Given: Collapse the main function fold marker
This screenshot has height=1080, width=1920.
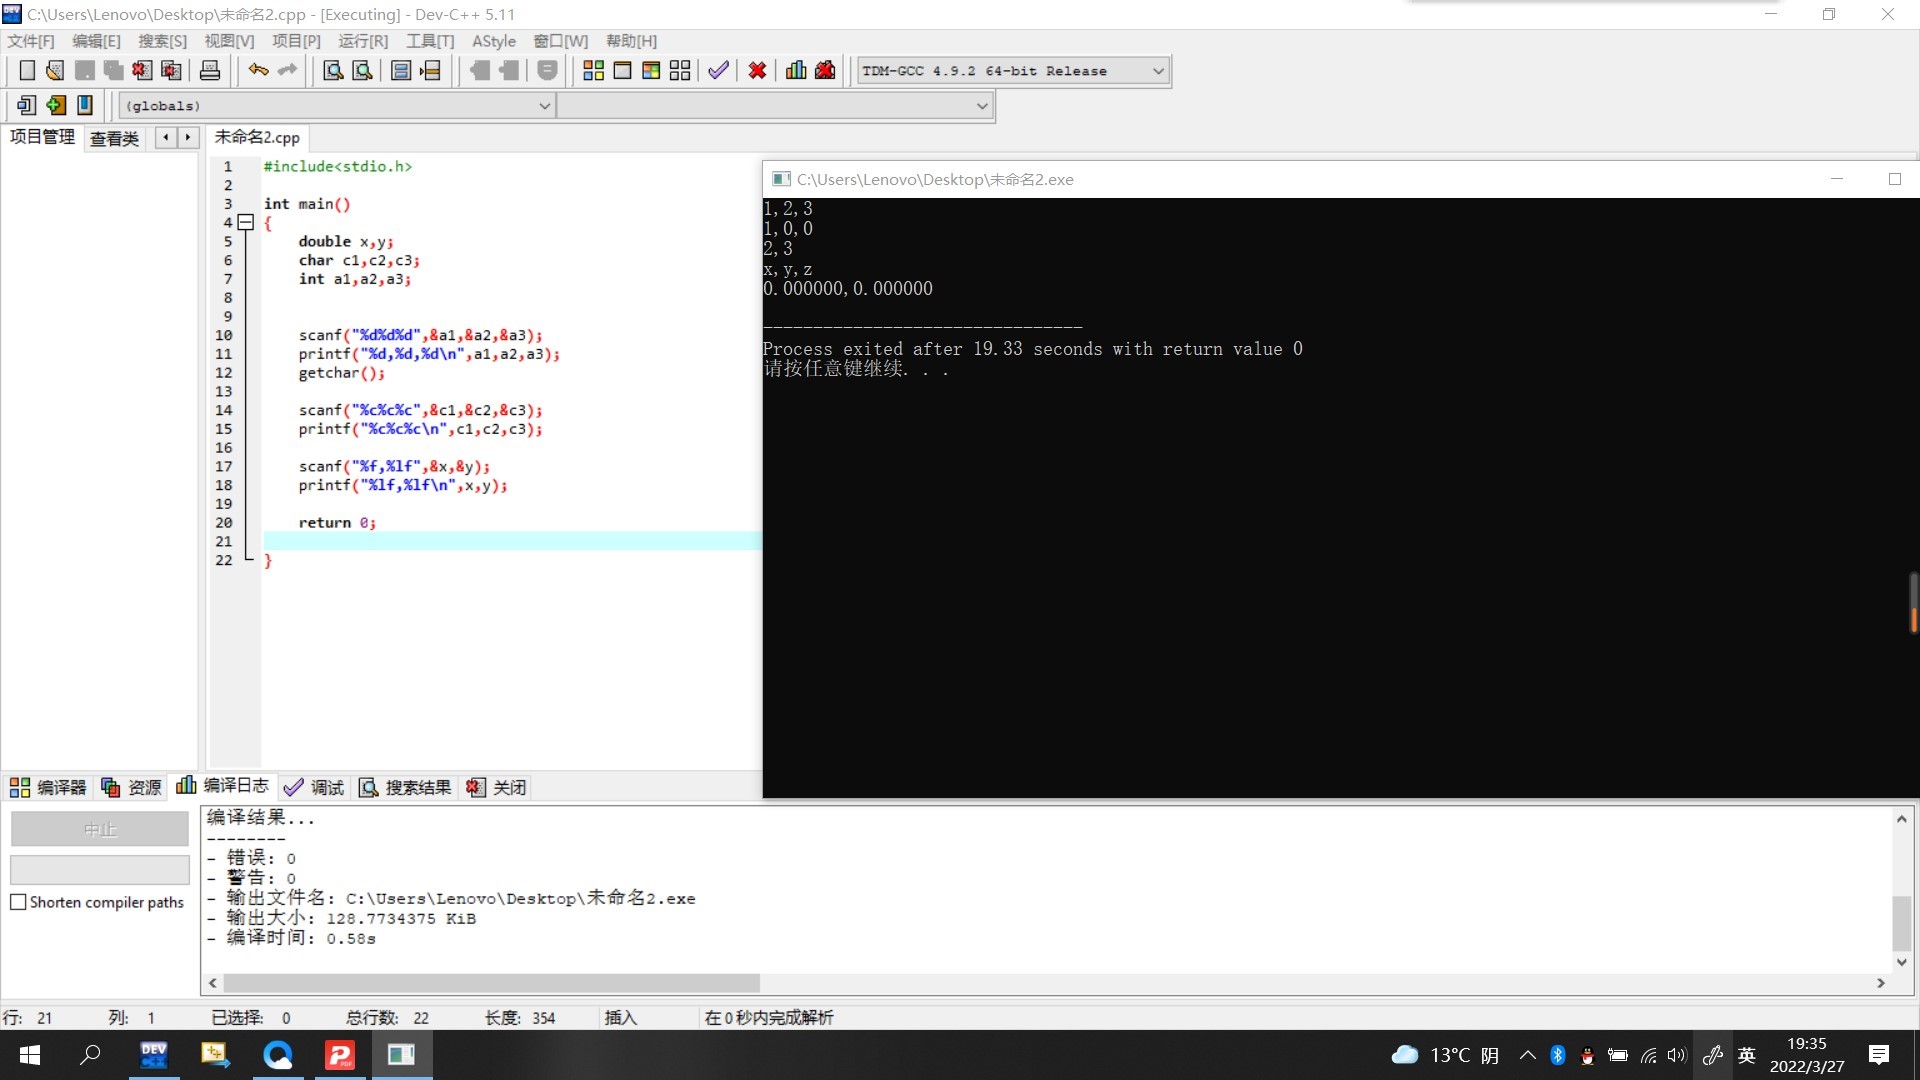Looking at the screenshot, I should pos(246,223).
